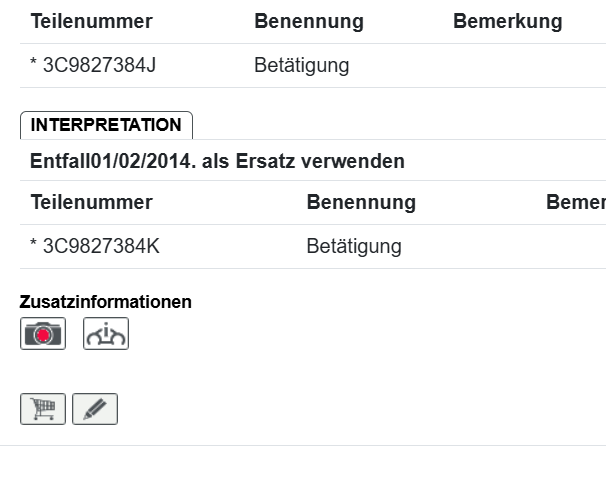This screenshot has width=606, height=496.
Task: Click the Entfall 01/02/2014 replacement note
Action: click(217, 160)
